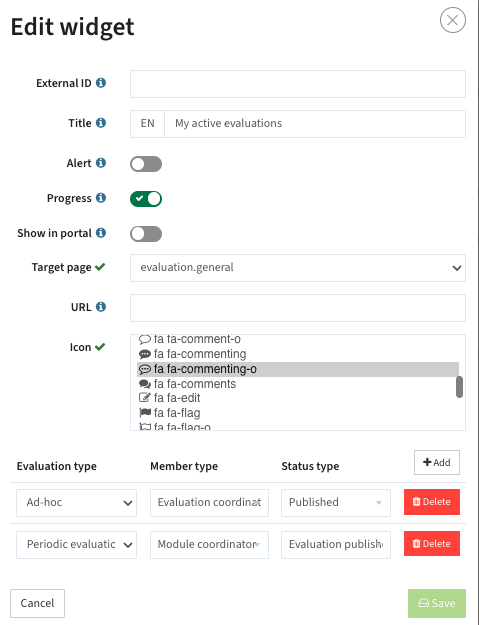479x625 pixels.
Task: Enable the Alert toggle
Action: pos(146,164)
